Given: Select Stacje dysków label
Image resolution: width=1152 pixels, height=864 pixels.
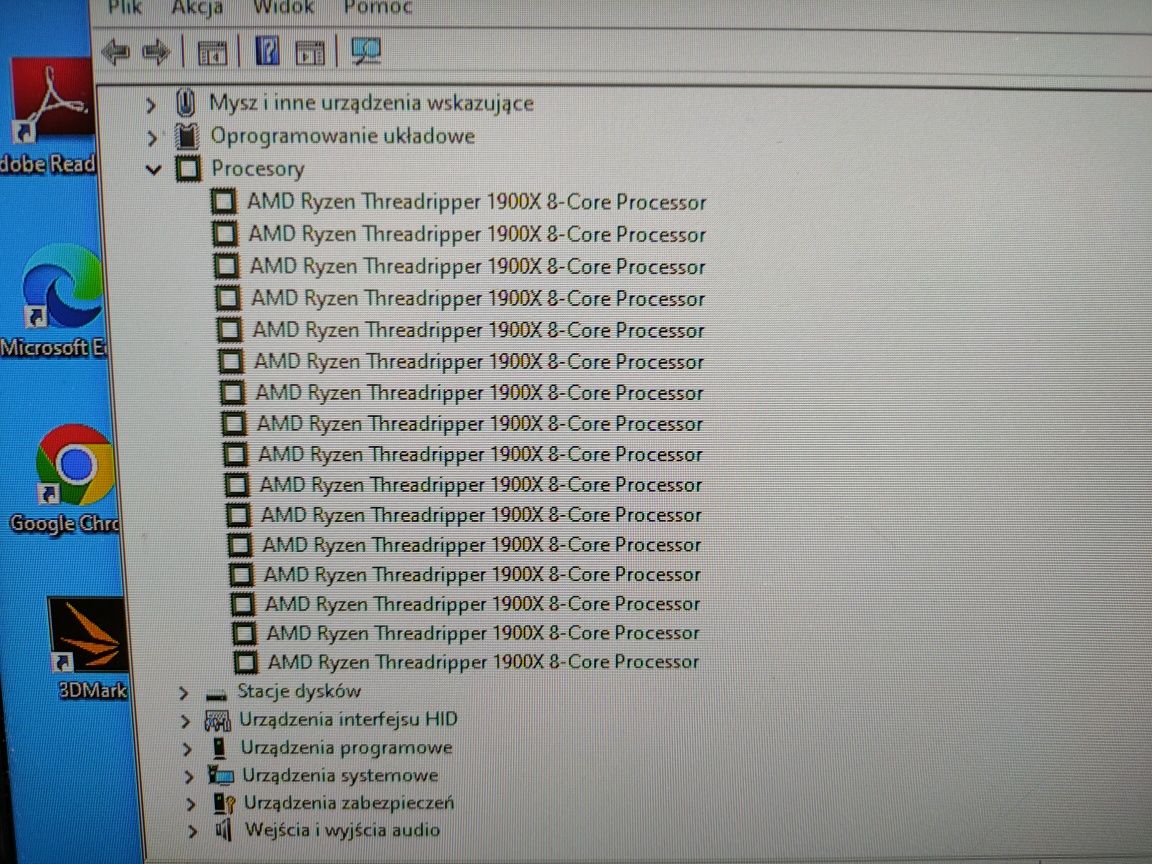Looking at the screenshot, I should tap(299, 691).
